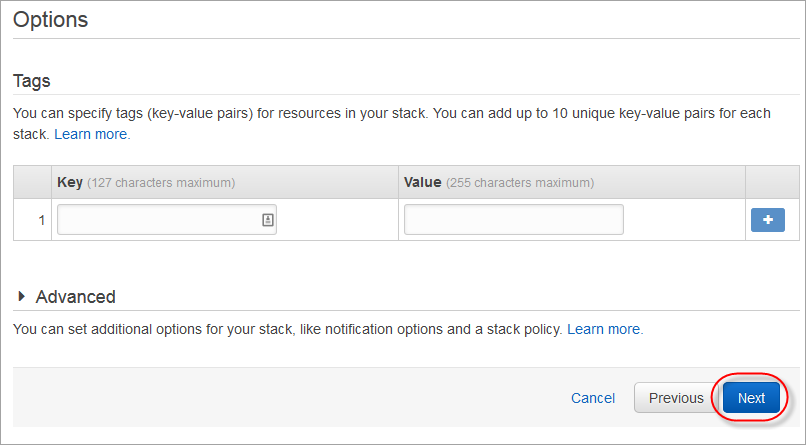Image resolution: width=806 pixels, height=445 pixels.
Task: Cancel the stack creation wizard
Action: click(593, 398)
